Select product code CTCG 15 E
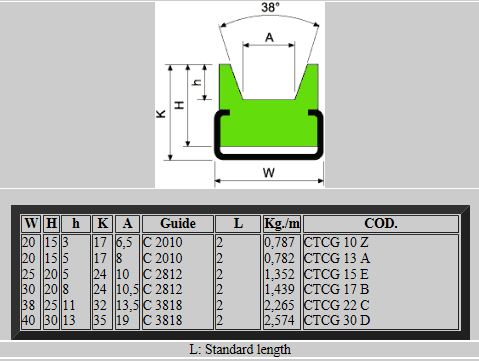 (x=336, y=274)
